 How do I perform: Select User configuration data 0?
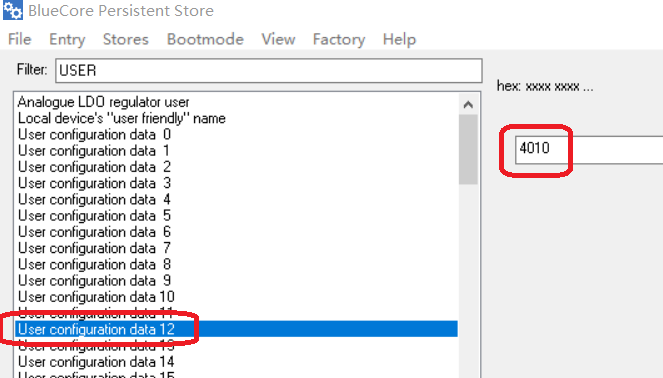pos(236,134)
